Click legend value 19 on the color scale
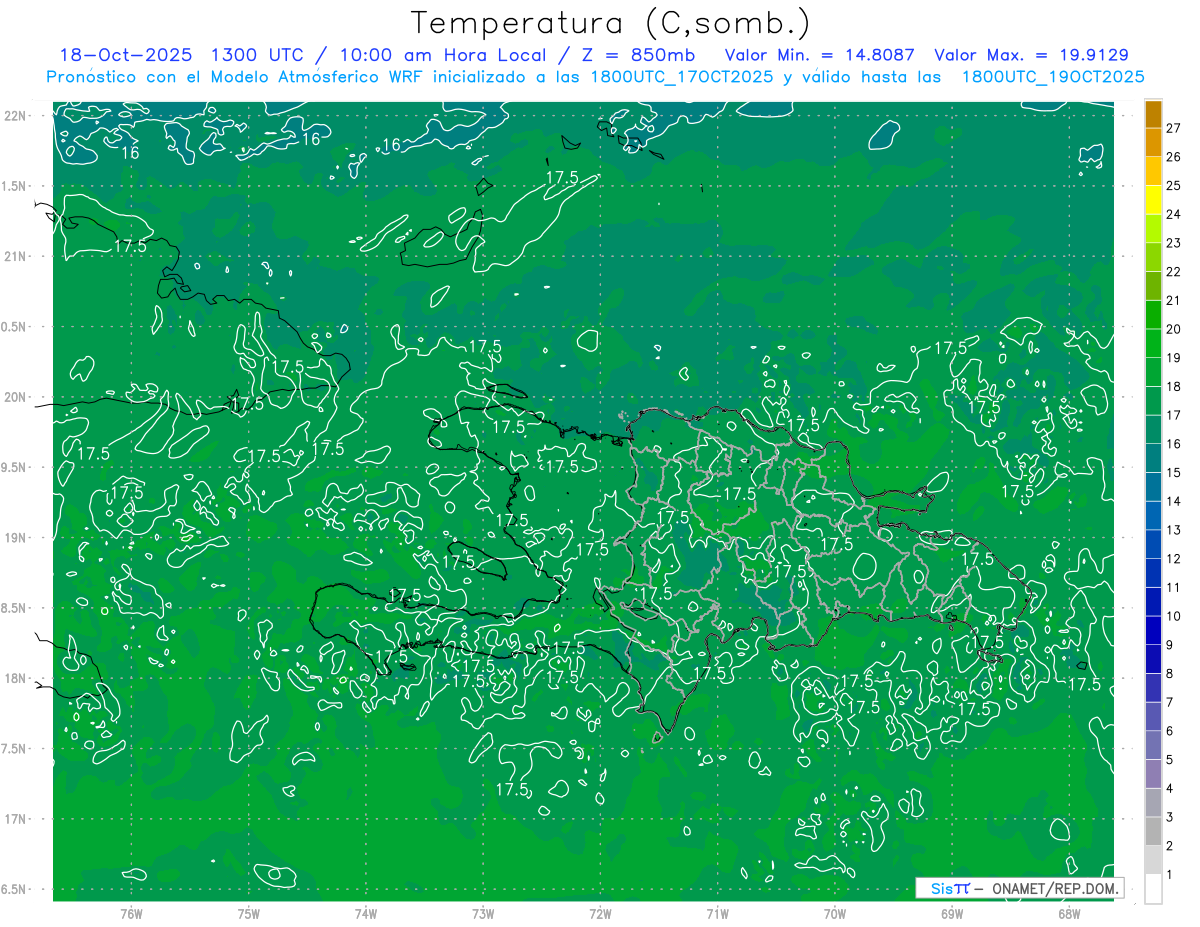This screenshot has width=1200, height=927. [1174, 358]
